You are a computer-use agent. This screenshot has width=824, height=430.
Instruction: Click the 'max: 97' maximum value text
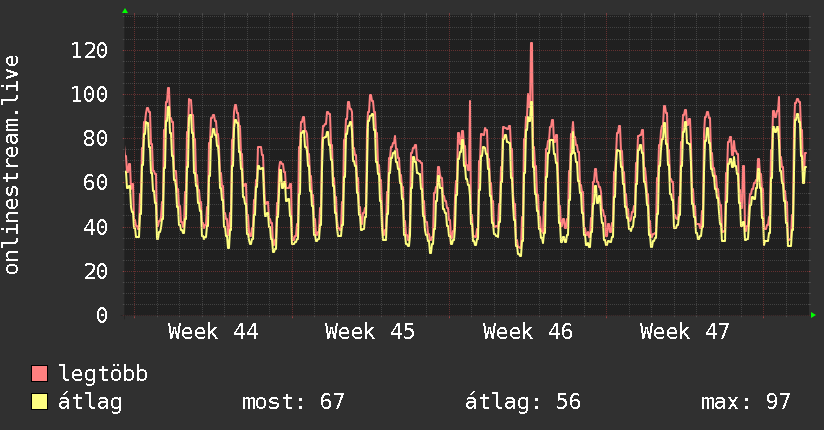(746, 402)
